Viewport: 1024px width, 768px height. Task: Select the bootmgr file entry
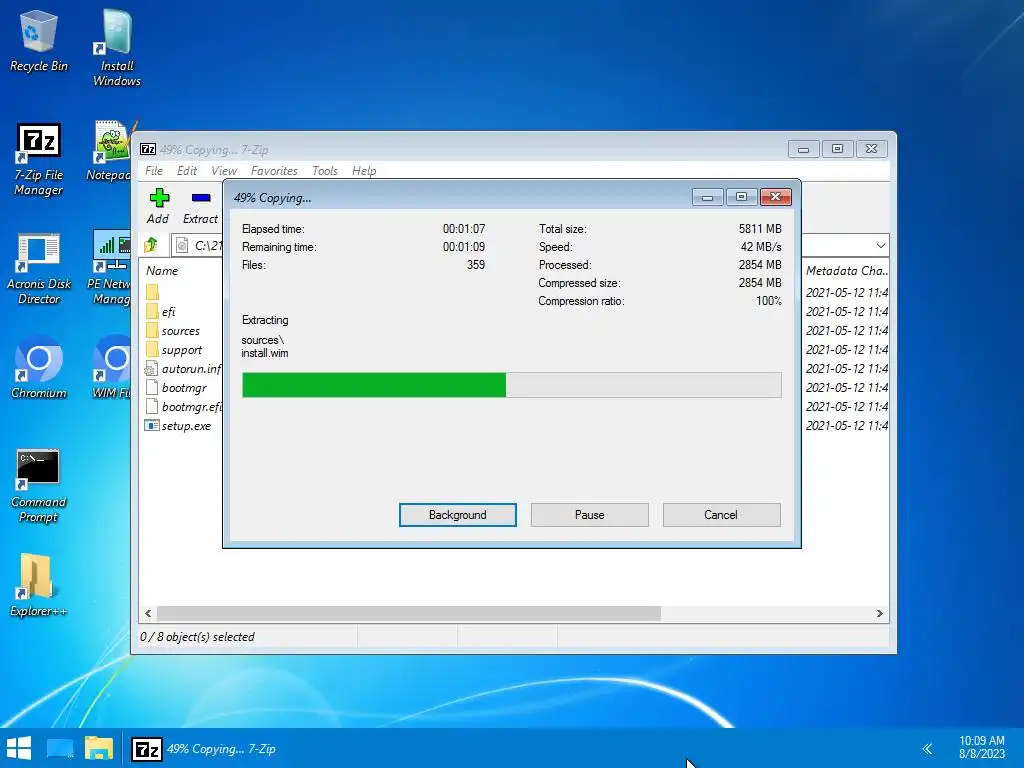coord(176,387)
